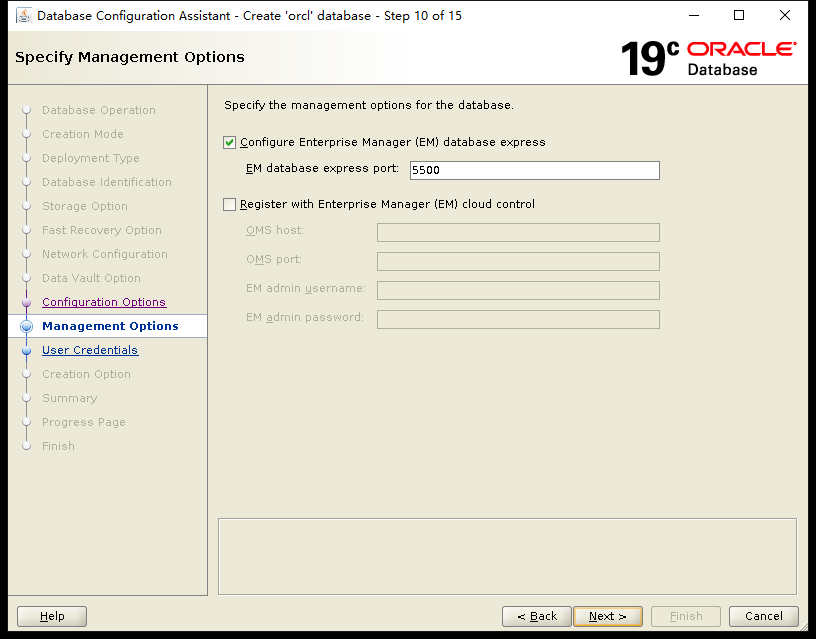Screen dimensions: 816x639
Task: Proceed with the Next button
Action: 608,616
